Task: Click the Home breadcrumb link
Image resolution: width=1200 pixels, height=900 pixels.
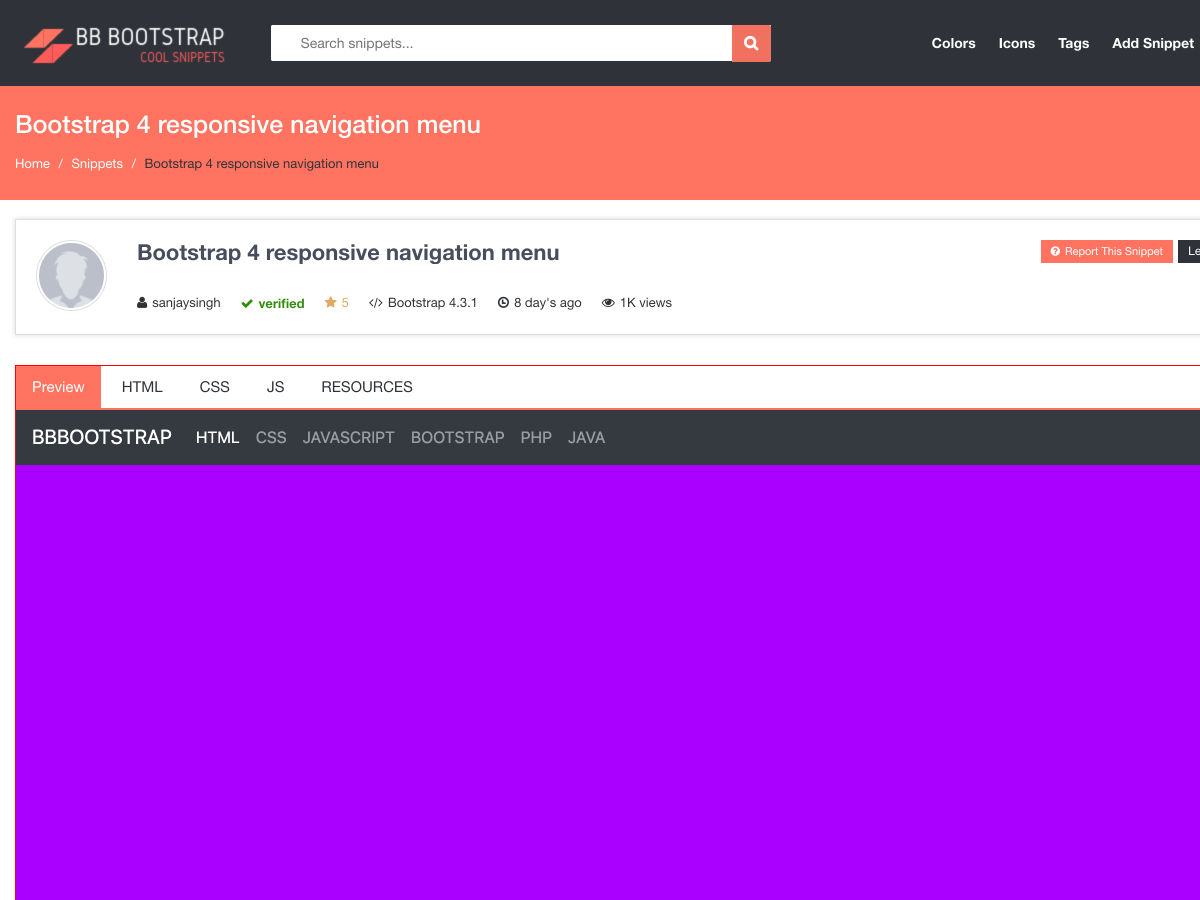Action: (x=32, y=164)
